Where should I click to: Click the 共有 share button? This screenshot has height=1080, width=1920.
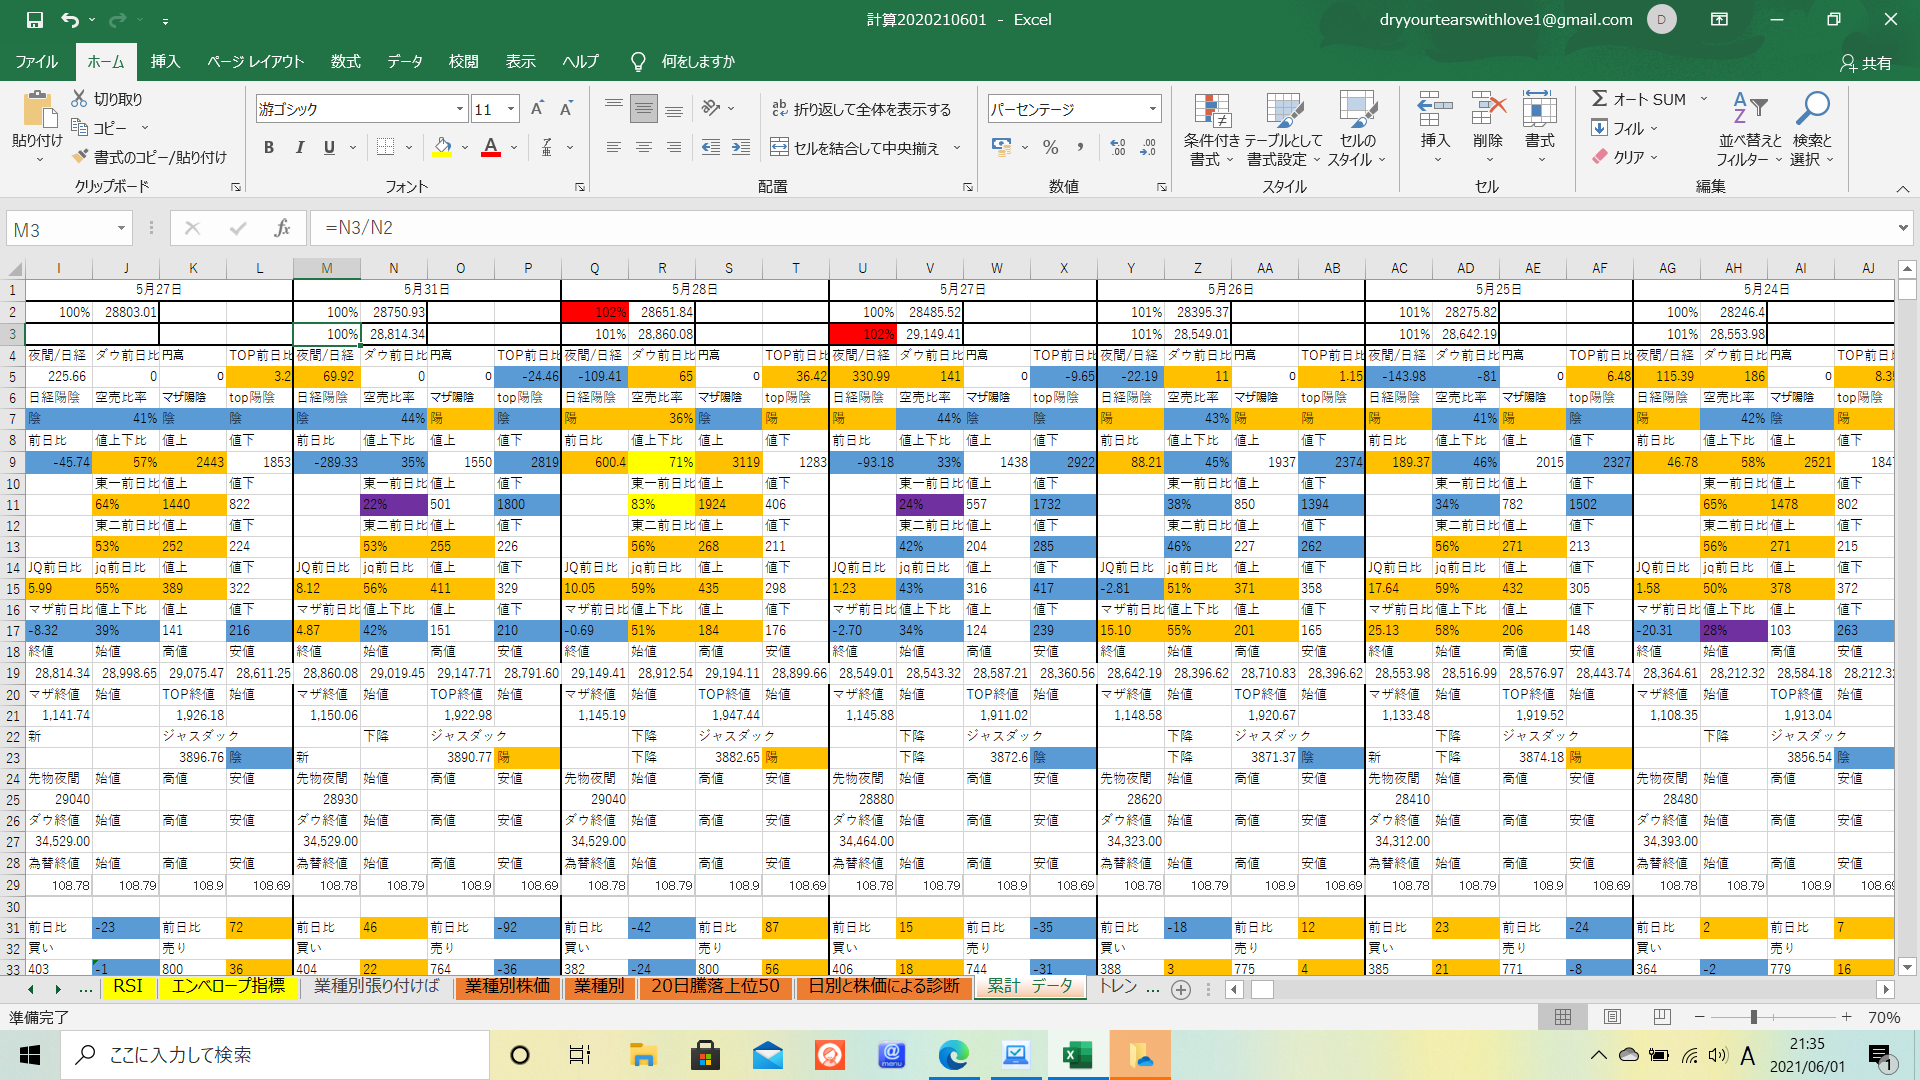(1866, 62)
